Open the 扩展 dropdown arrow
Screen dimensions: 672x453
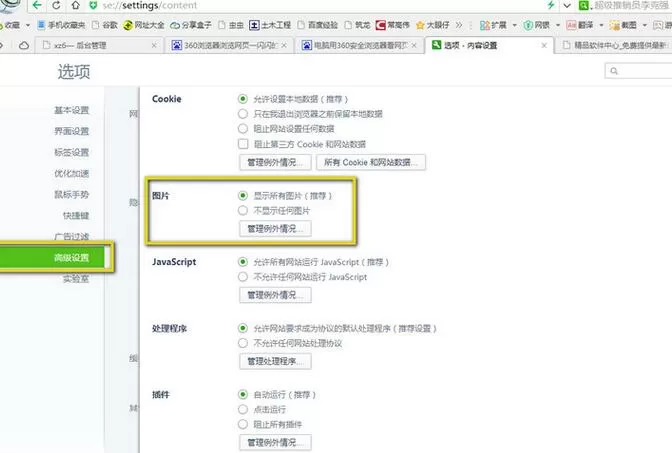(x=514, y=26)
